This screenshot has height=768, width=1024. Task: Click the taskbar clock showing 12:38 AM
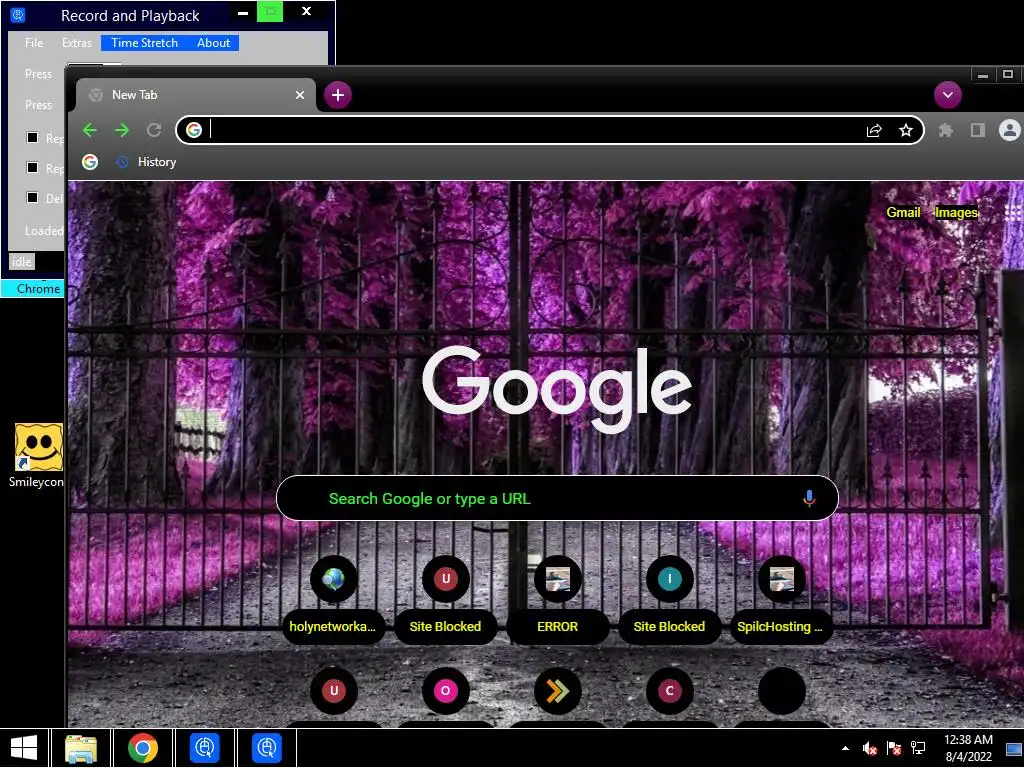coord(968,748)
